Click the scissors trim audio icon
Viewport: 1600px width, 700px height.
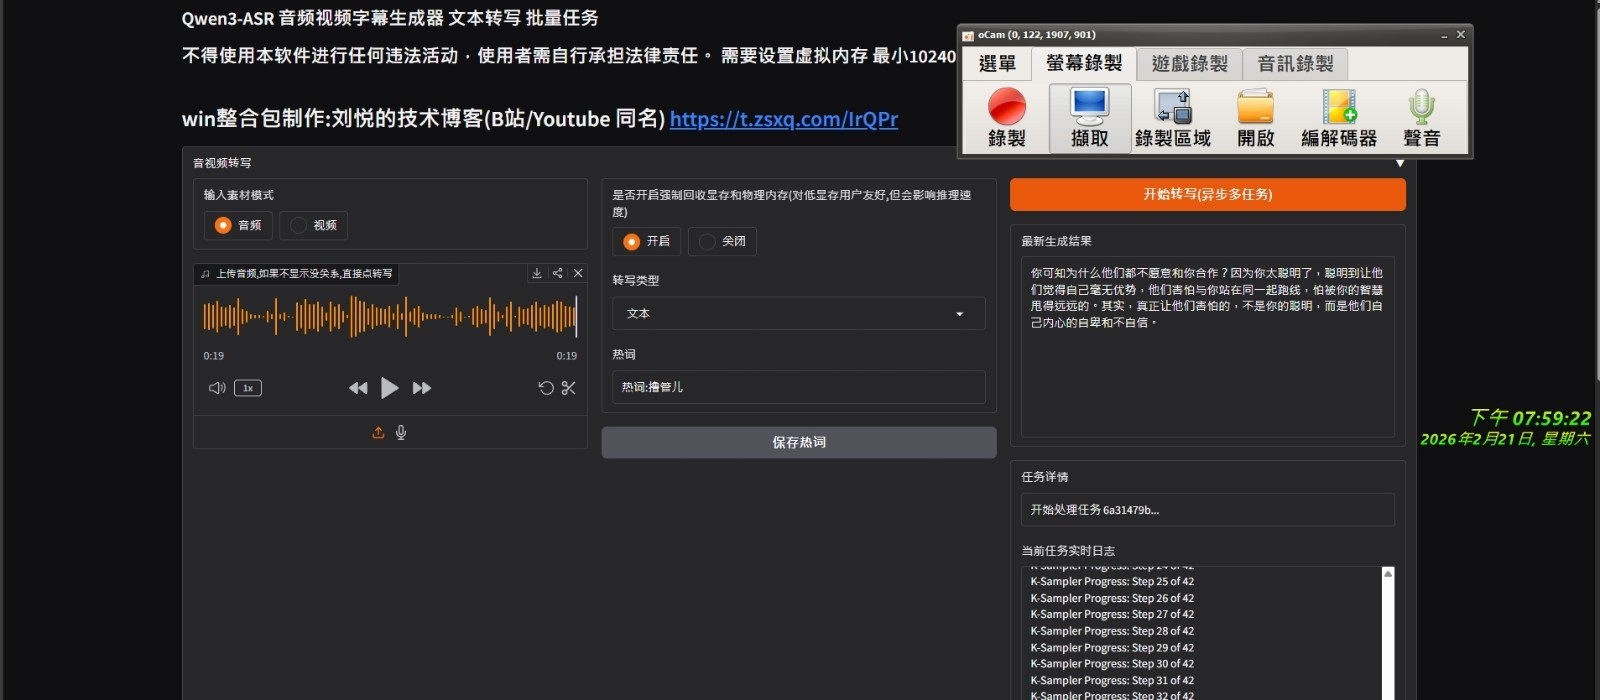point(568,388)
